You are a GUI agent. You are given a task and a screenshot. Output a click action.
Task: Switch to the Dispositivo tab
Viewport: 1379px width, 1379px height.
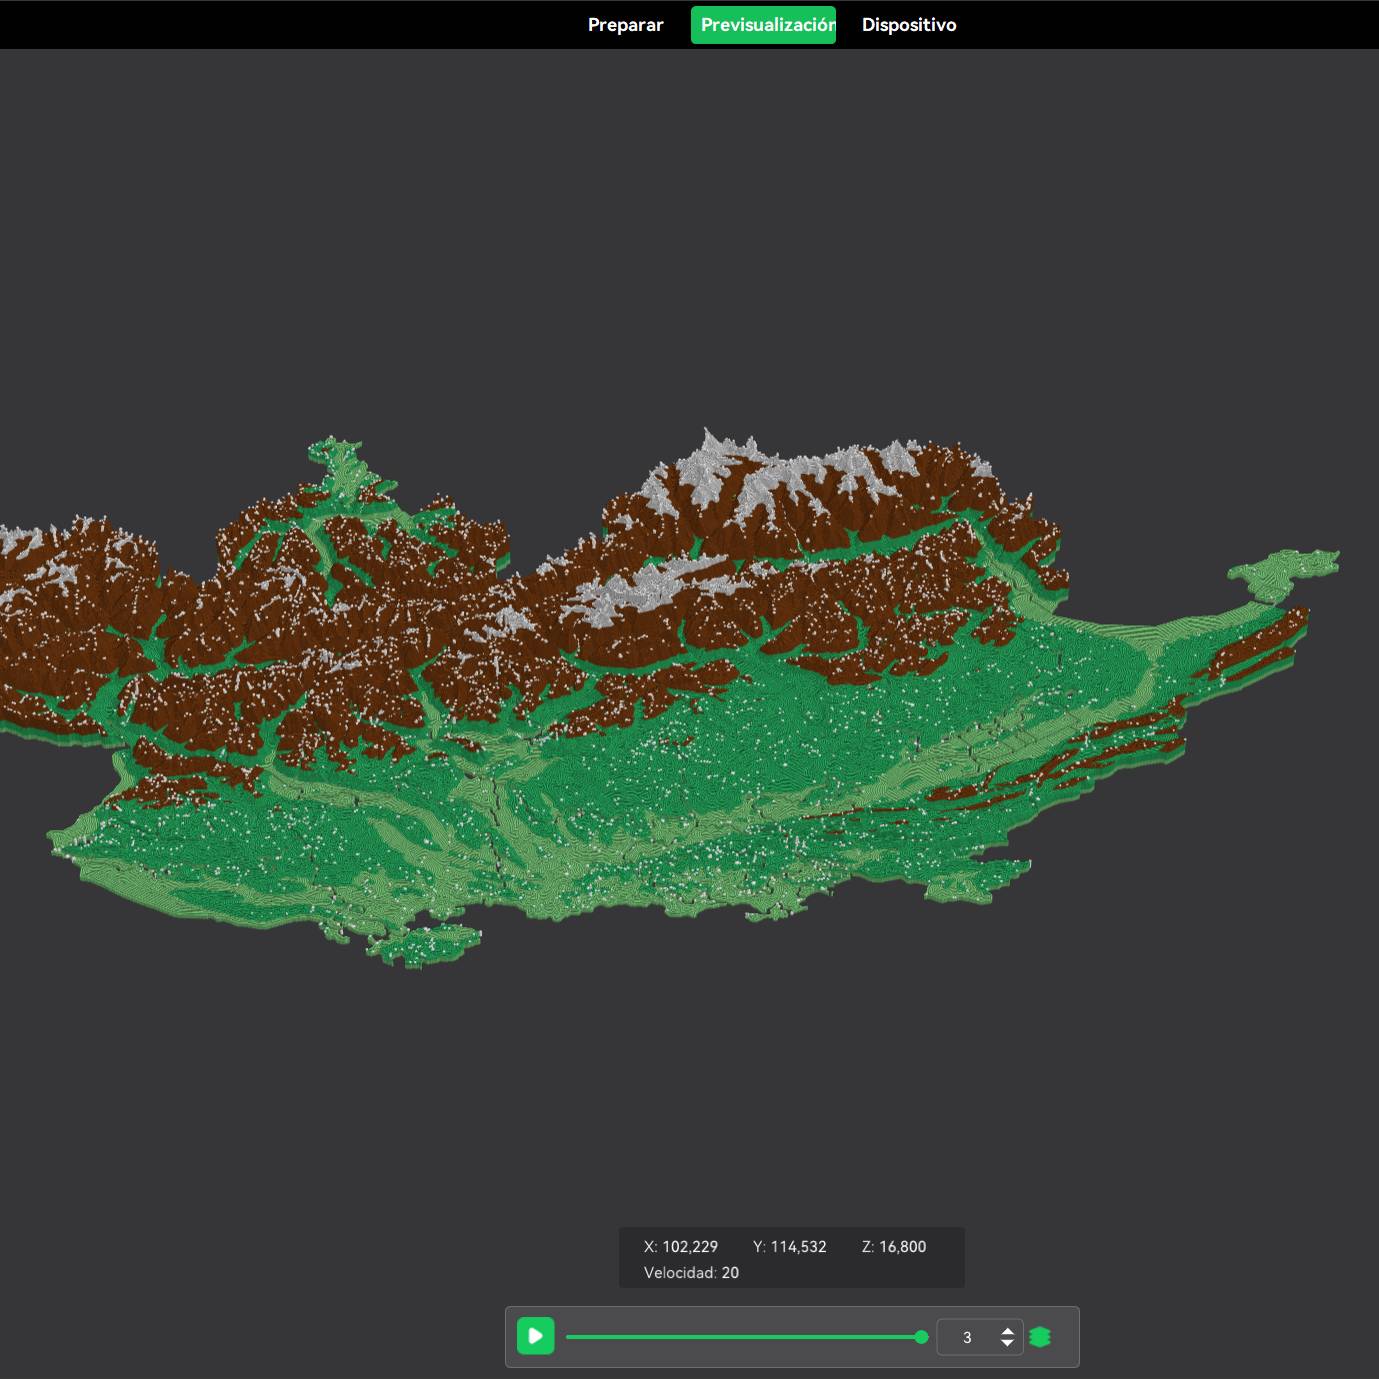tap(908, 25)
